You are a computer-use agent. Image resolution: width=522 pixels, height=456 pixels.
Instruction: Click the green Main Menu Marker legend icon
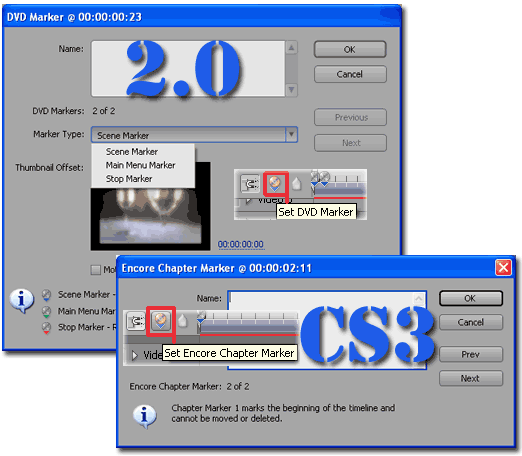(x=46, y=312)
